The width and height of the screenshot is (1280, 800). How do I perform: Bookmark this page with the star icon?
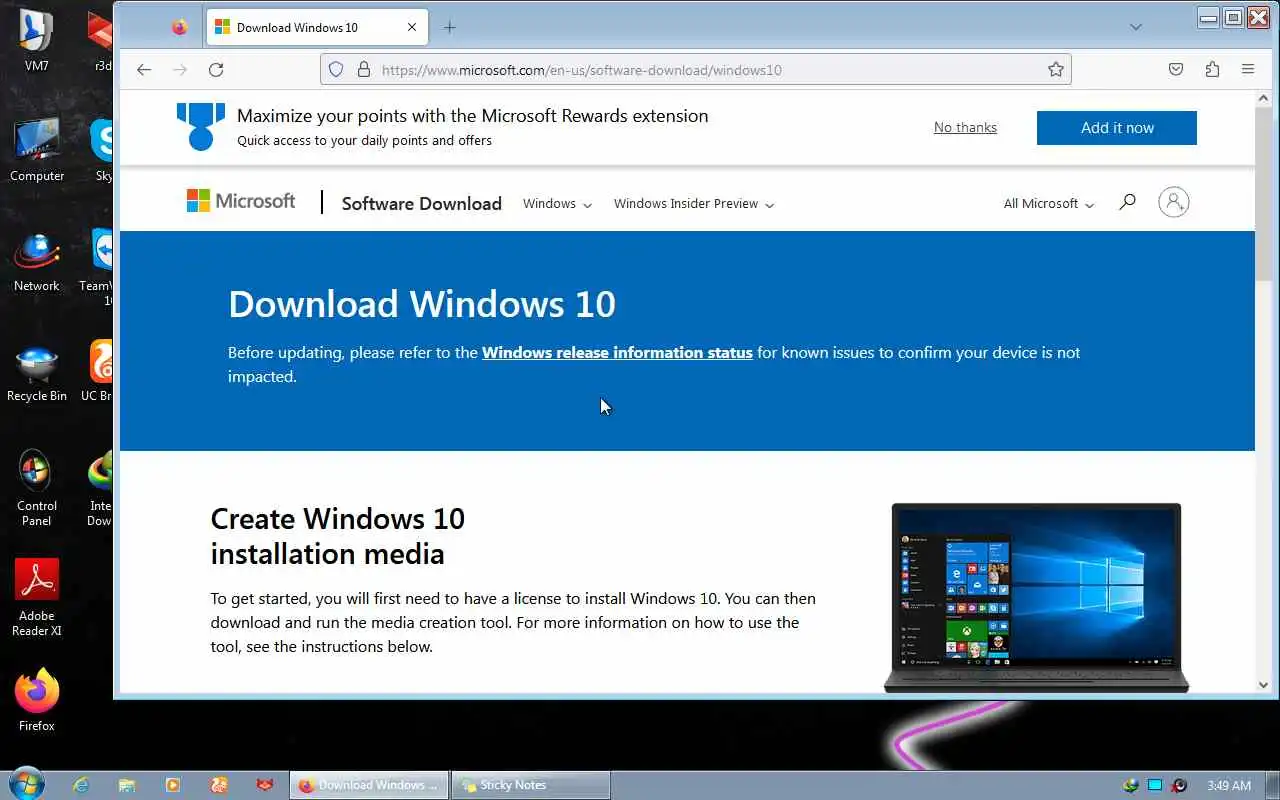click(x=1055, y=69)
